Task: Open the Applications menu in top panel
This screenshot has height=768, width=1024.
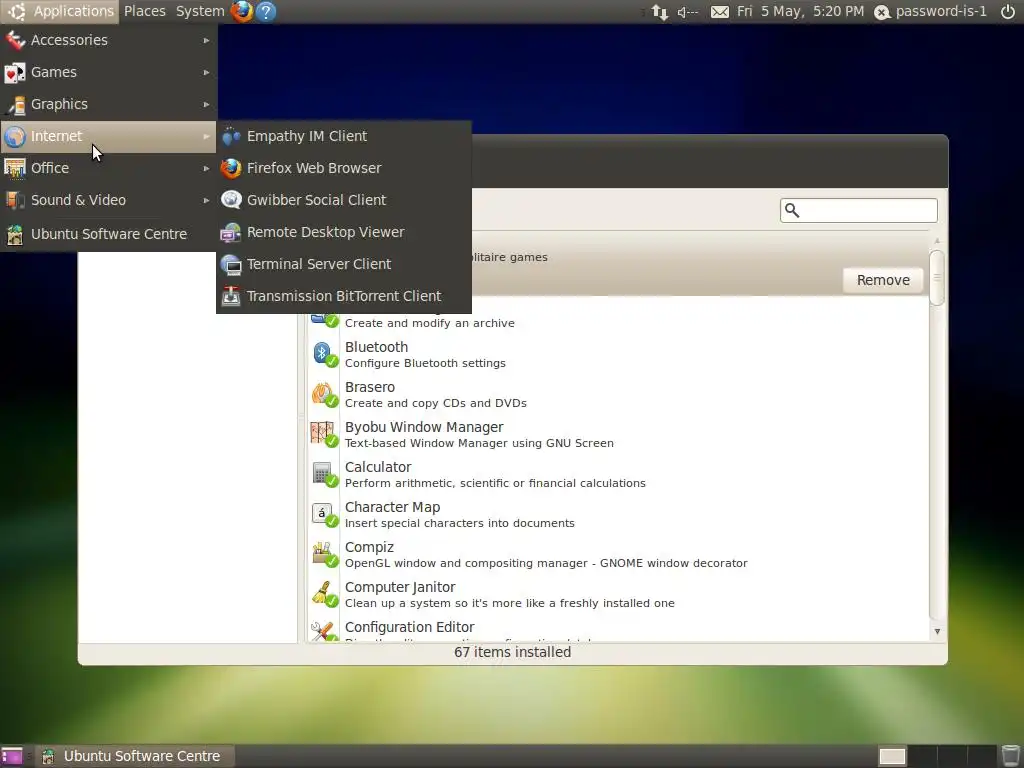Action: (60, 11)
